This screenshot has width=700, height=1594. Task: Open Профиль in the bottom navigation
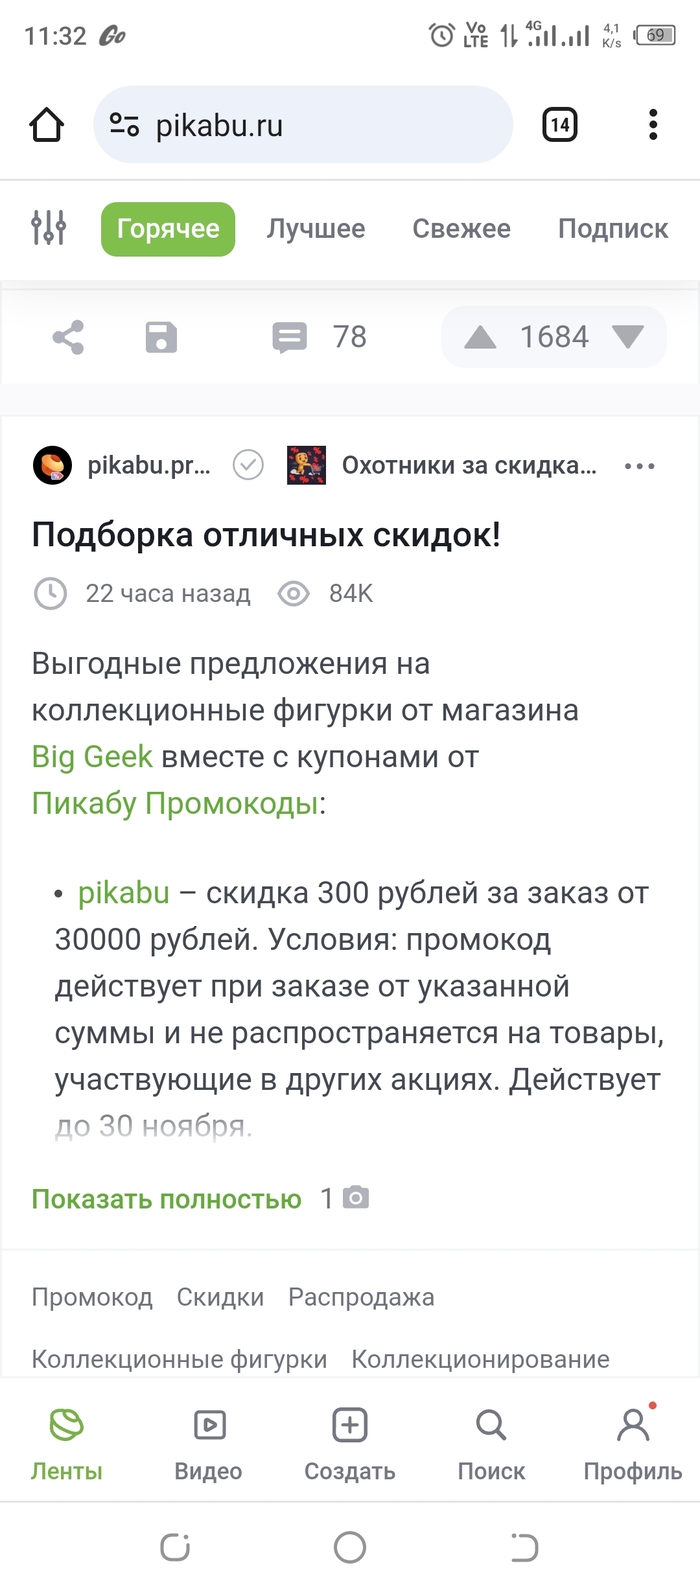(633, 1444)
